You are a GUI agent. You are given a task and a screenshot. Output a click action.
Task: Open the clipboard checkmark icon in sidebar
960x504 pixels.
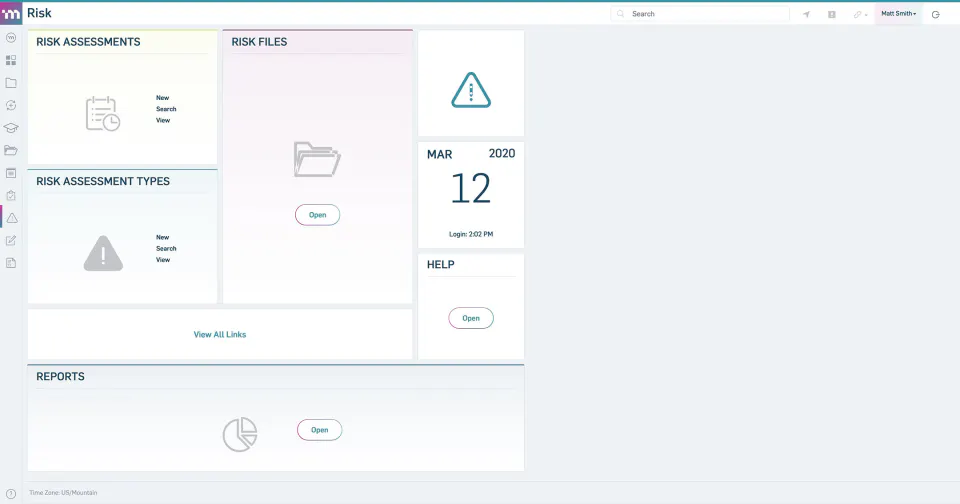11,196
